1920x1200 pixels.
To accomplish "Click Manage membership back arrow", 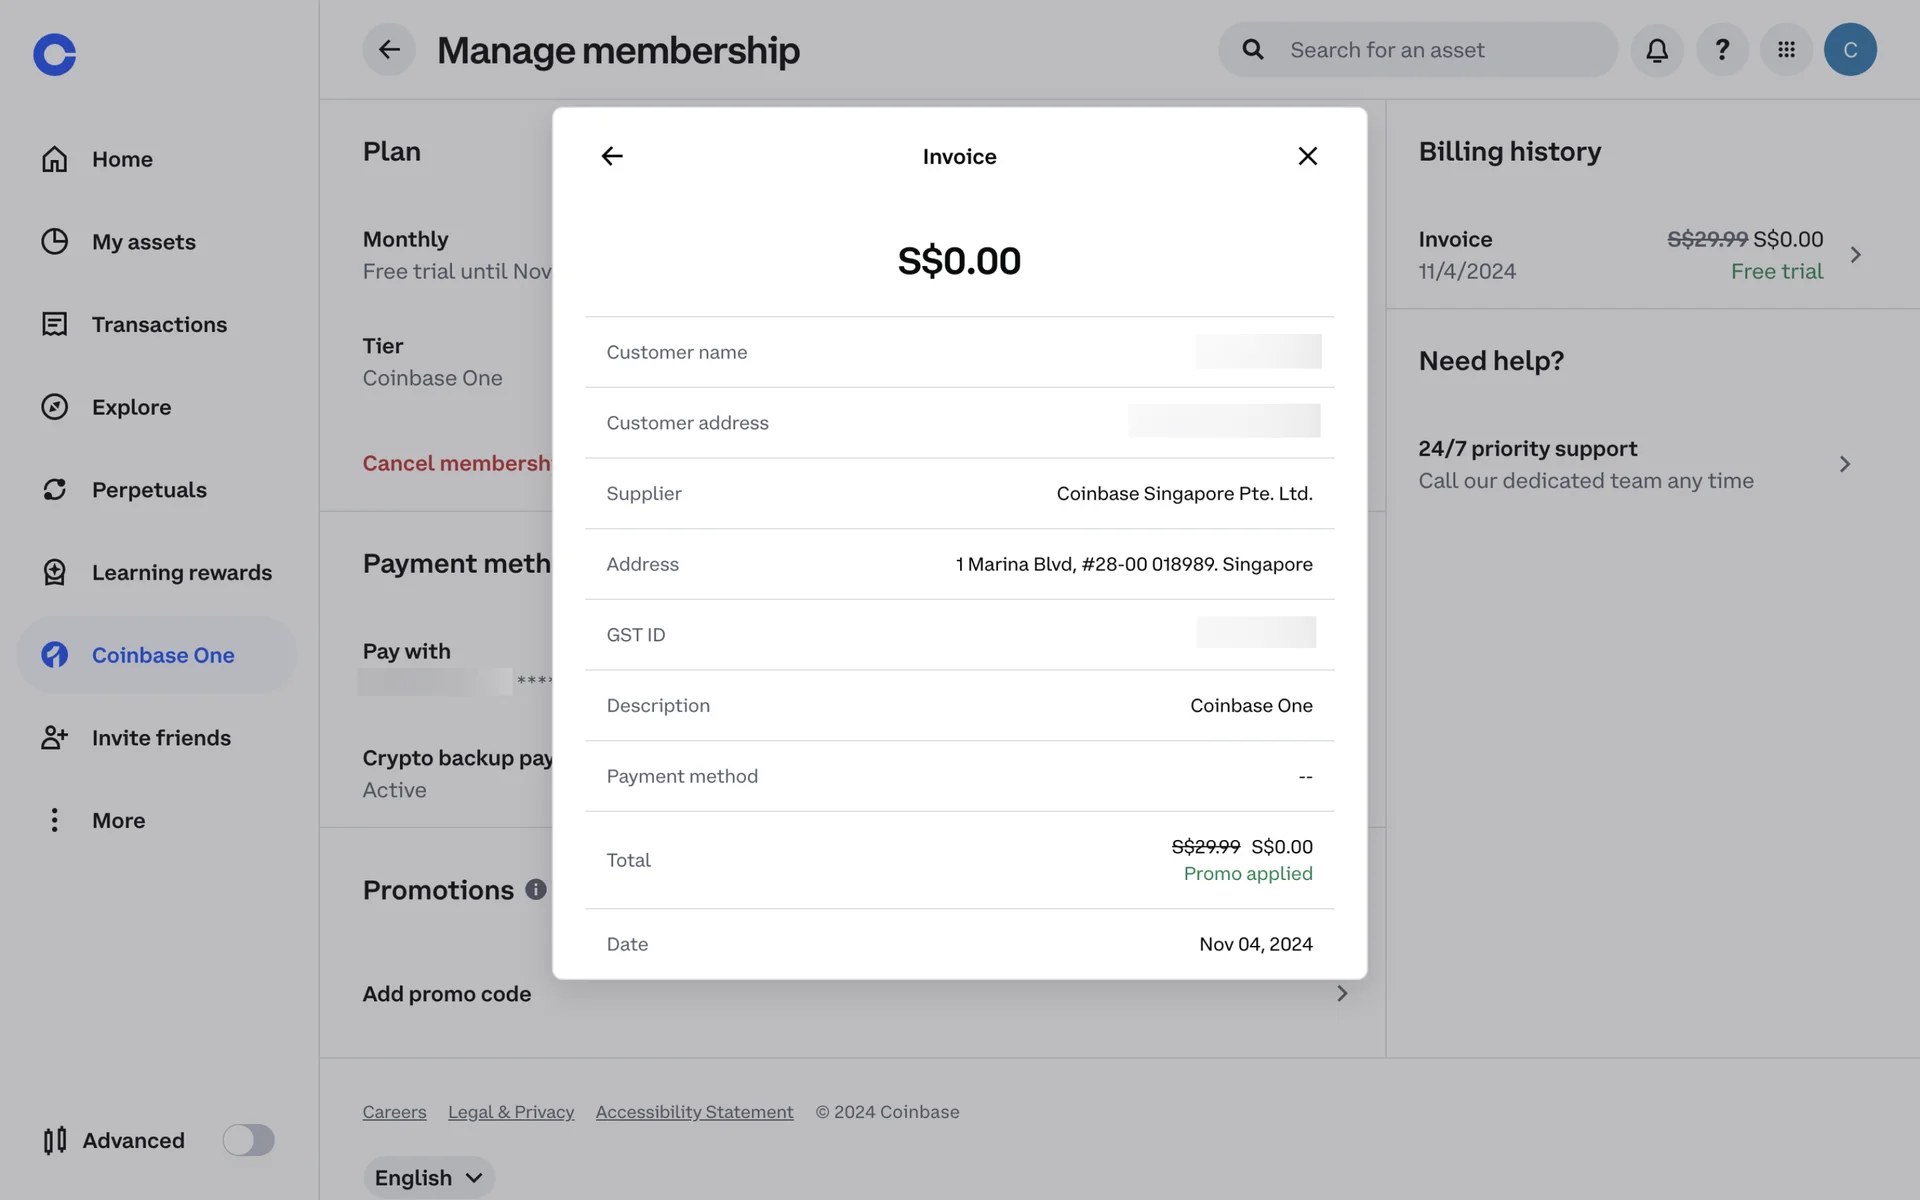I will point(389,50).
